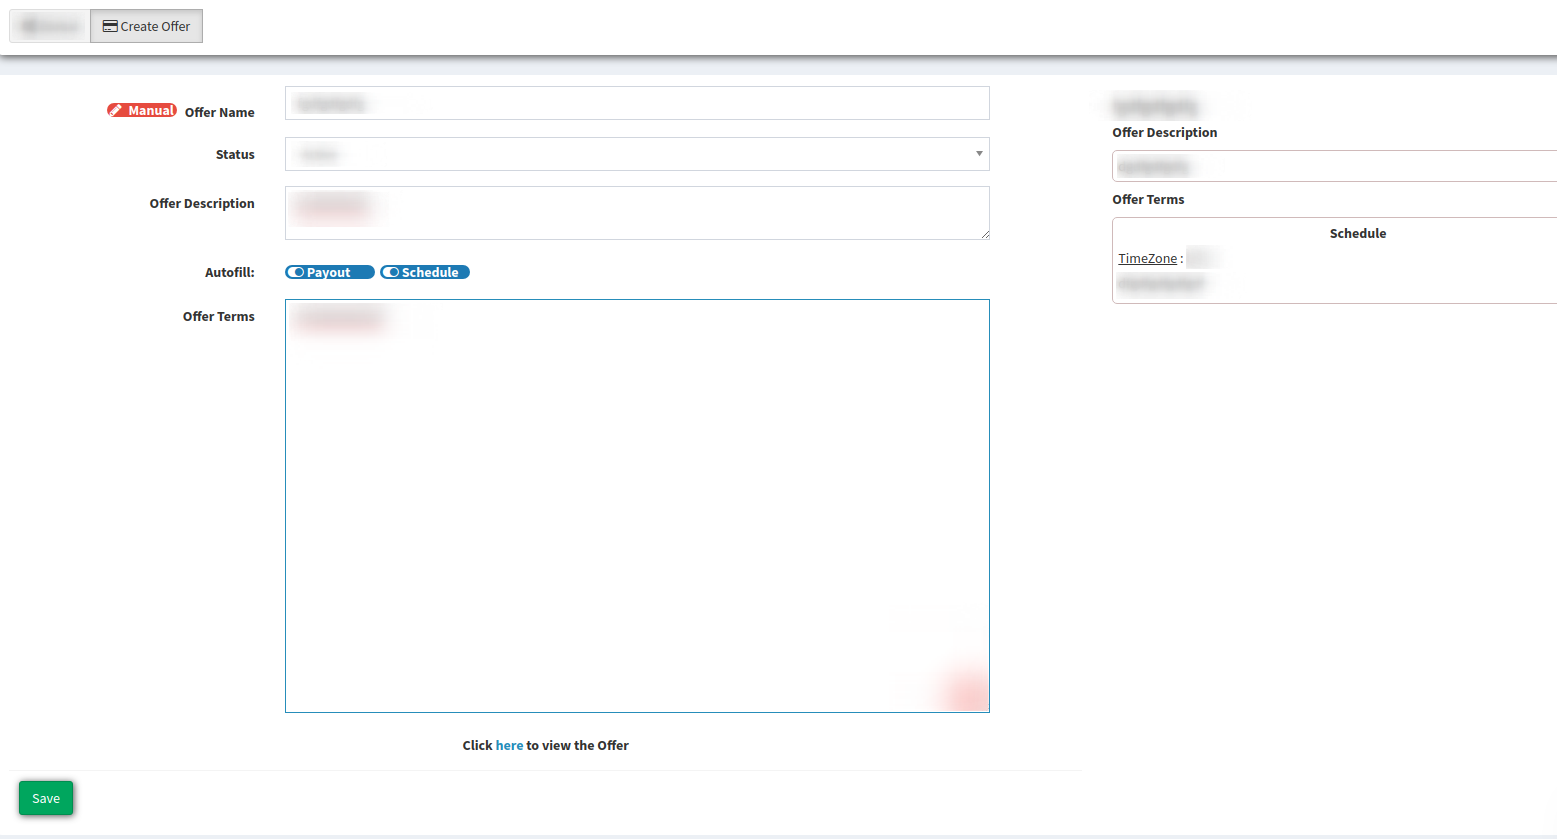Select the blurred tab beside Create Offer
The image size is (1557, 839).
[50, 27]
